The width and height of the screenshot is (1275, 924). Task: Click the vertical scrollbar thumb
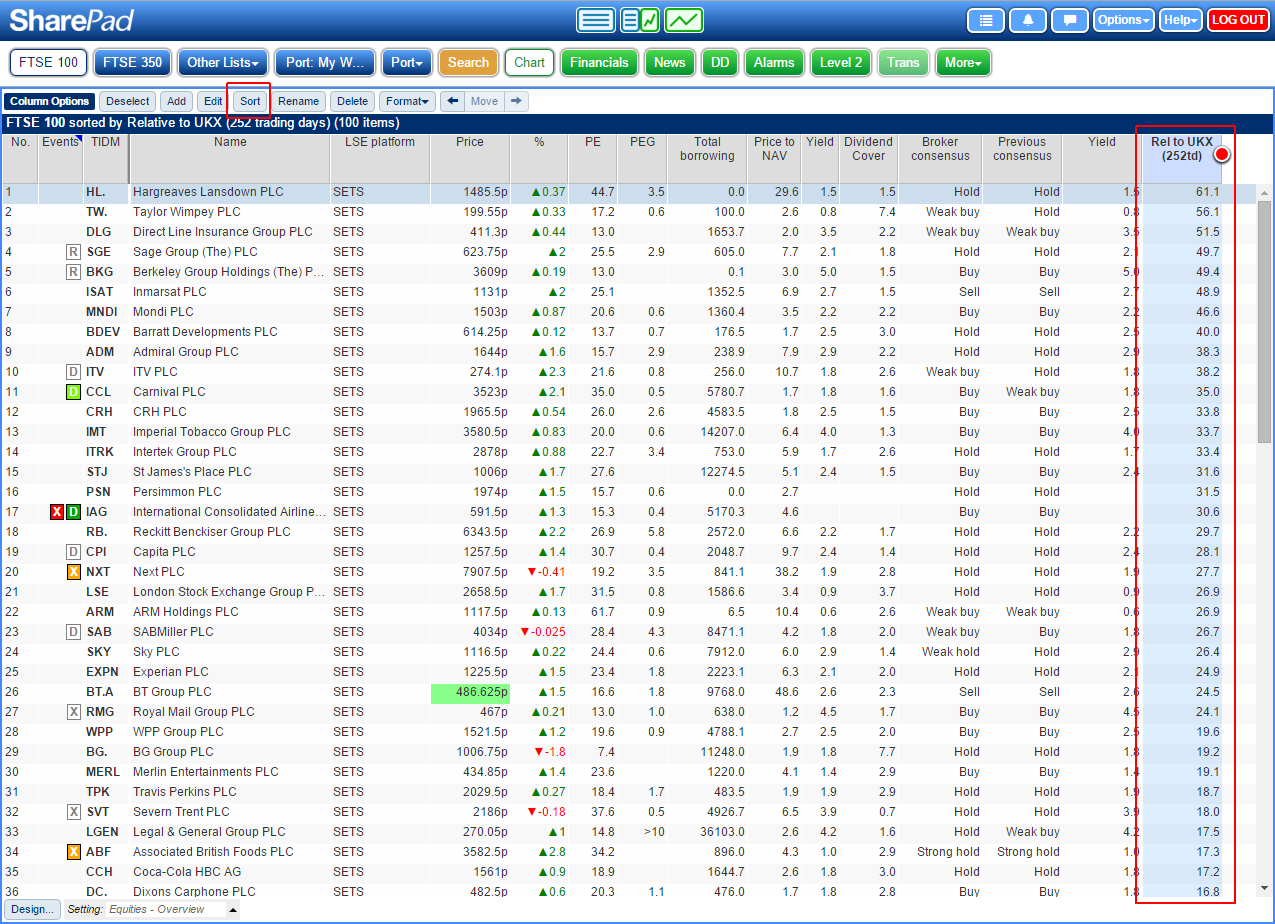pyautogui.click(x=1264, y=320)
